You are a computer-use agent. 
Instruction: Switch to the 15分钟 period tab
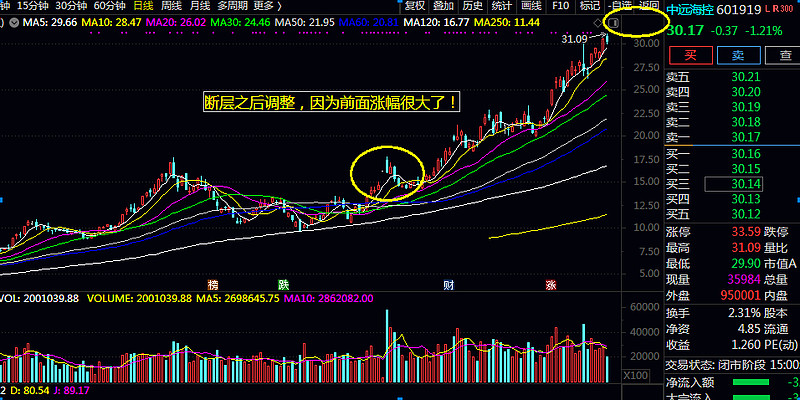click(33, 6)
